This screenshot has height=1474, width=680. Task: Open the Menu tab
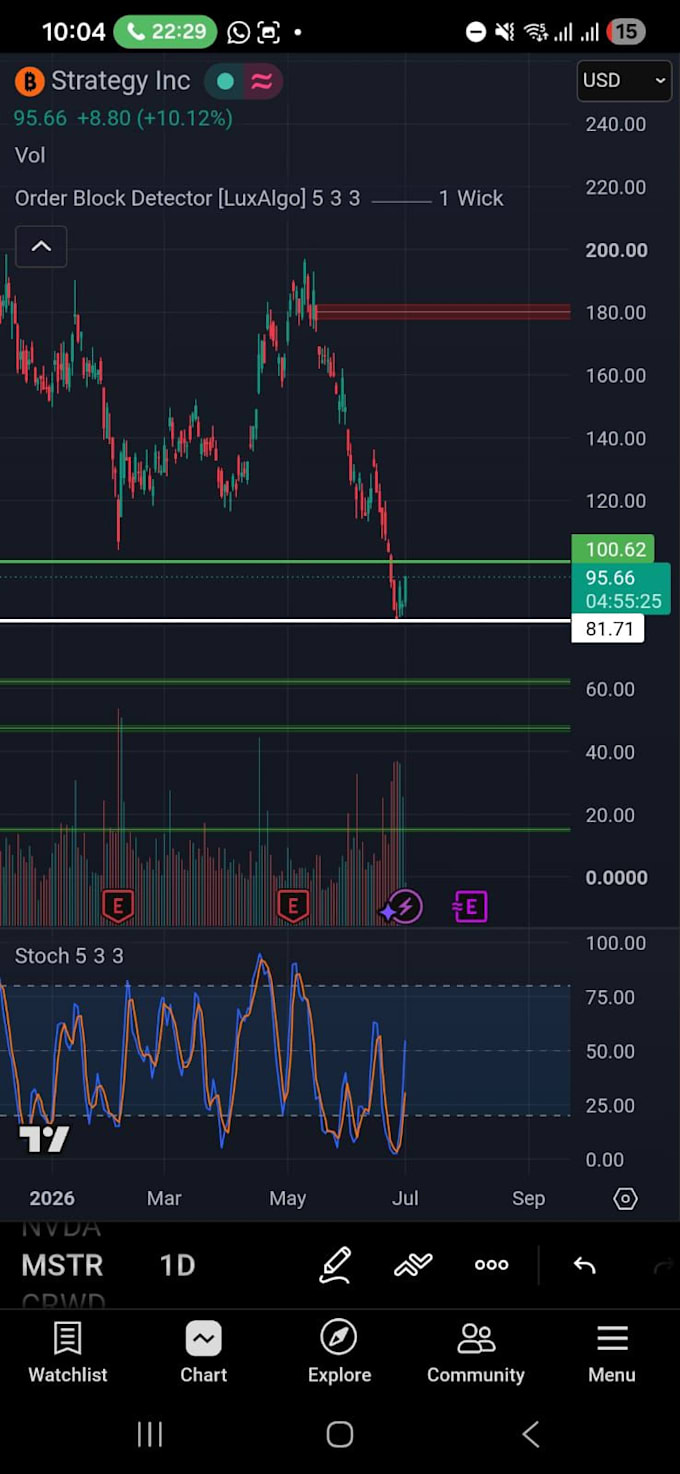[612, 1353]
